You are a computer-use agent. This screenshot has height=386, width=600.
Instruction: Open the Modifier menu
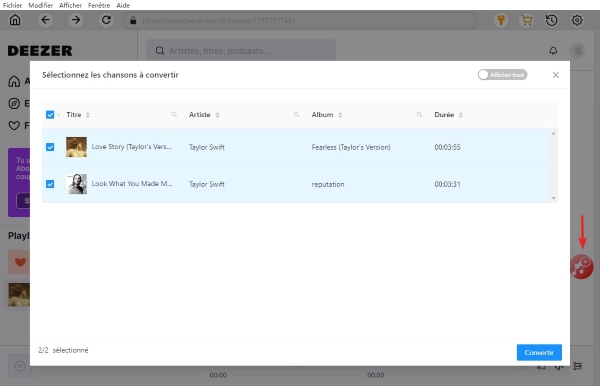(41, 5)
